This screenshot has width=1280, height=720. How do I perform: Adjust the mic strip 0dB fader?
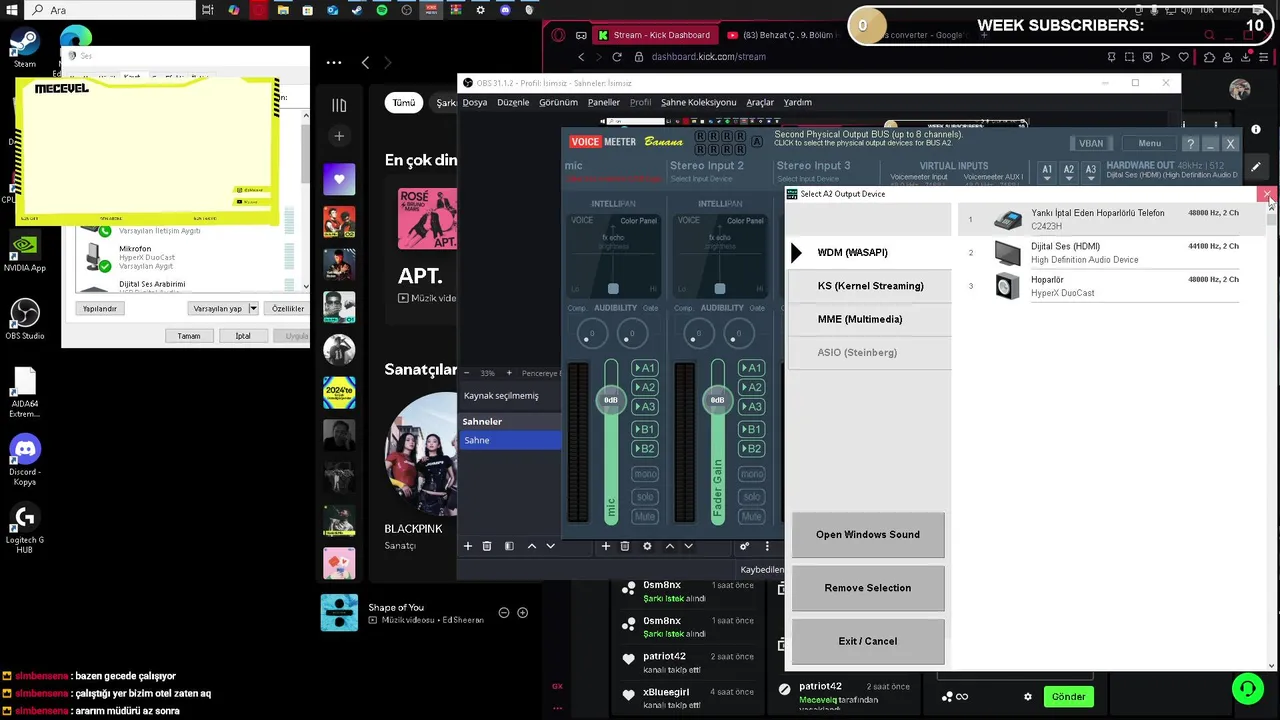(611, 400)
